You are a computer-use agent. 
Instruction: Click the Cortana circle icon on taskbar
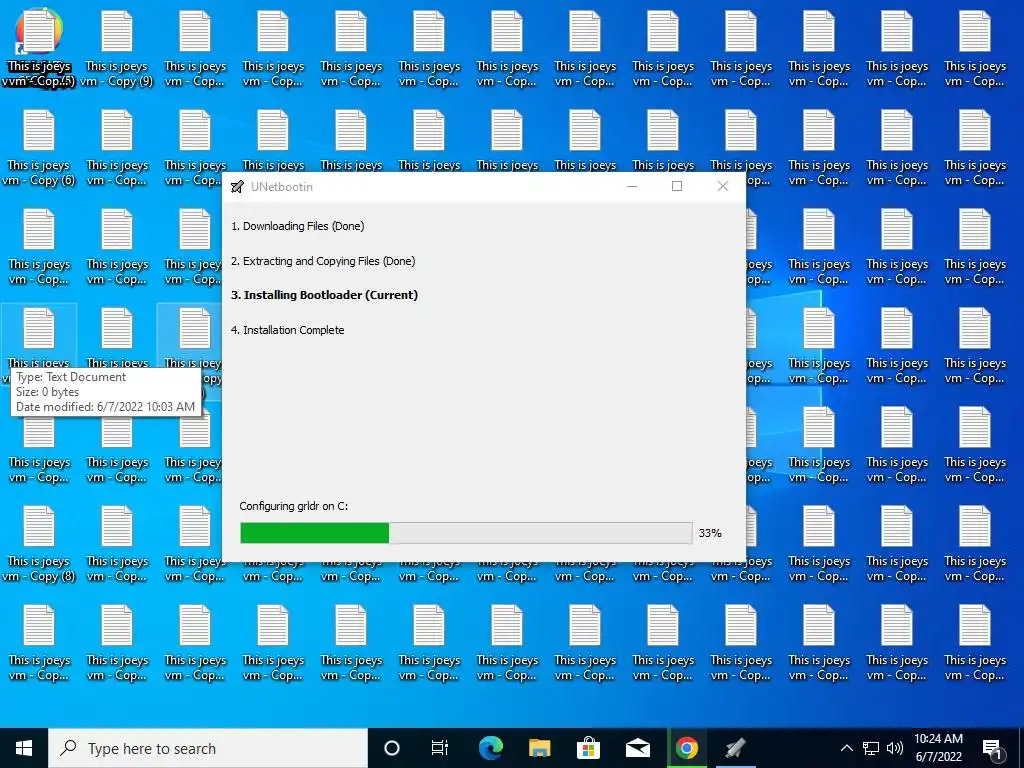click(x=391, y=748)
